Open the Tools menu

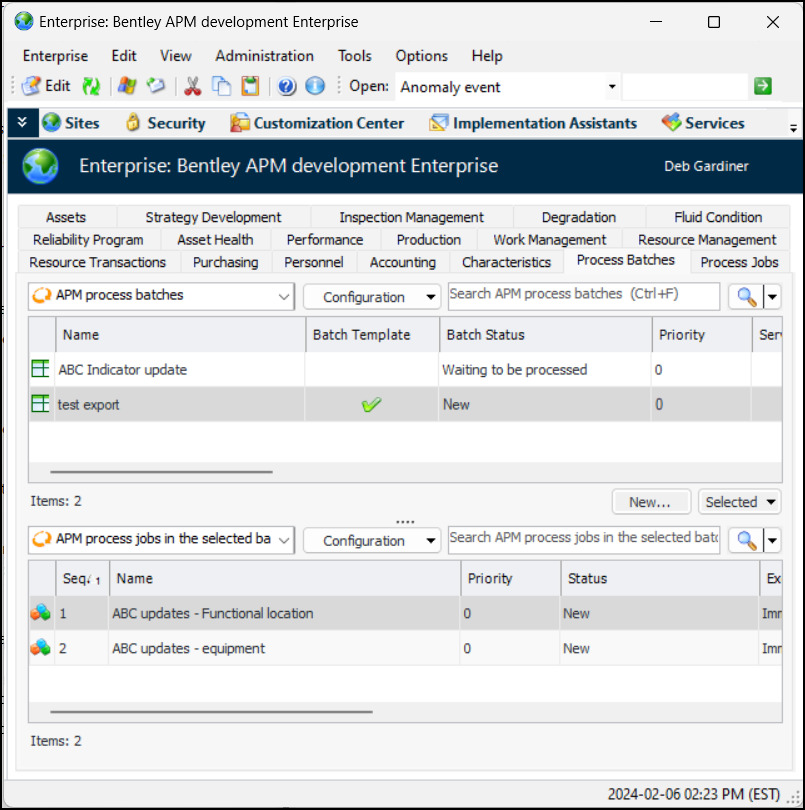(x=354, y=56)
